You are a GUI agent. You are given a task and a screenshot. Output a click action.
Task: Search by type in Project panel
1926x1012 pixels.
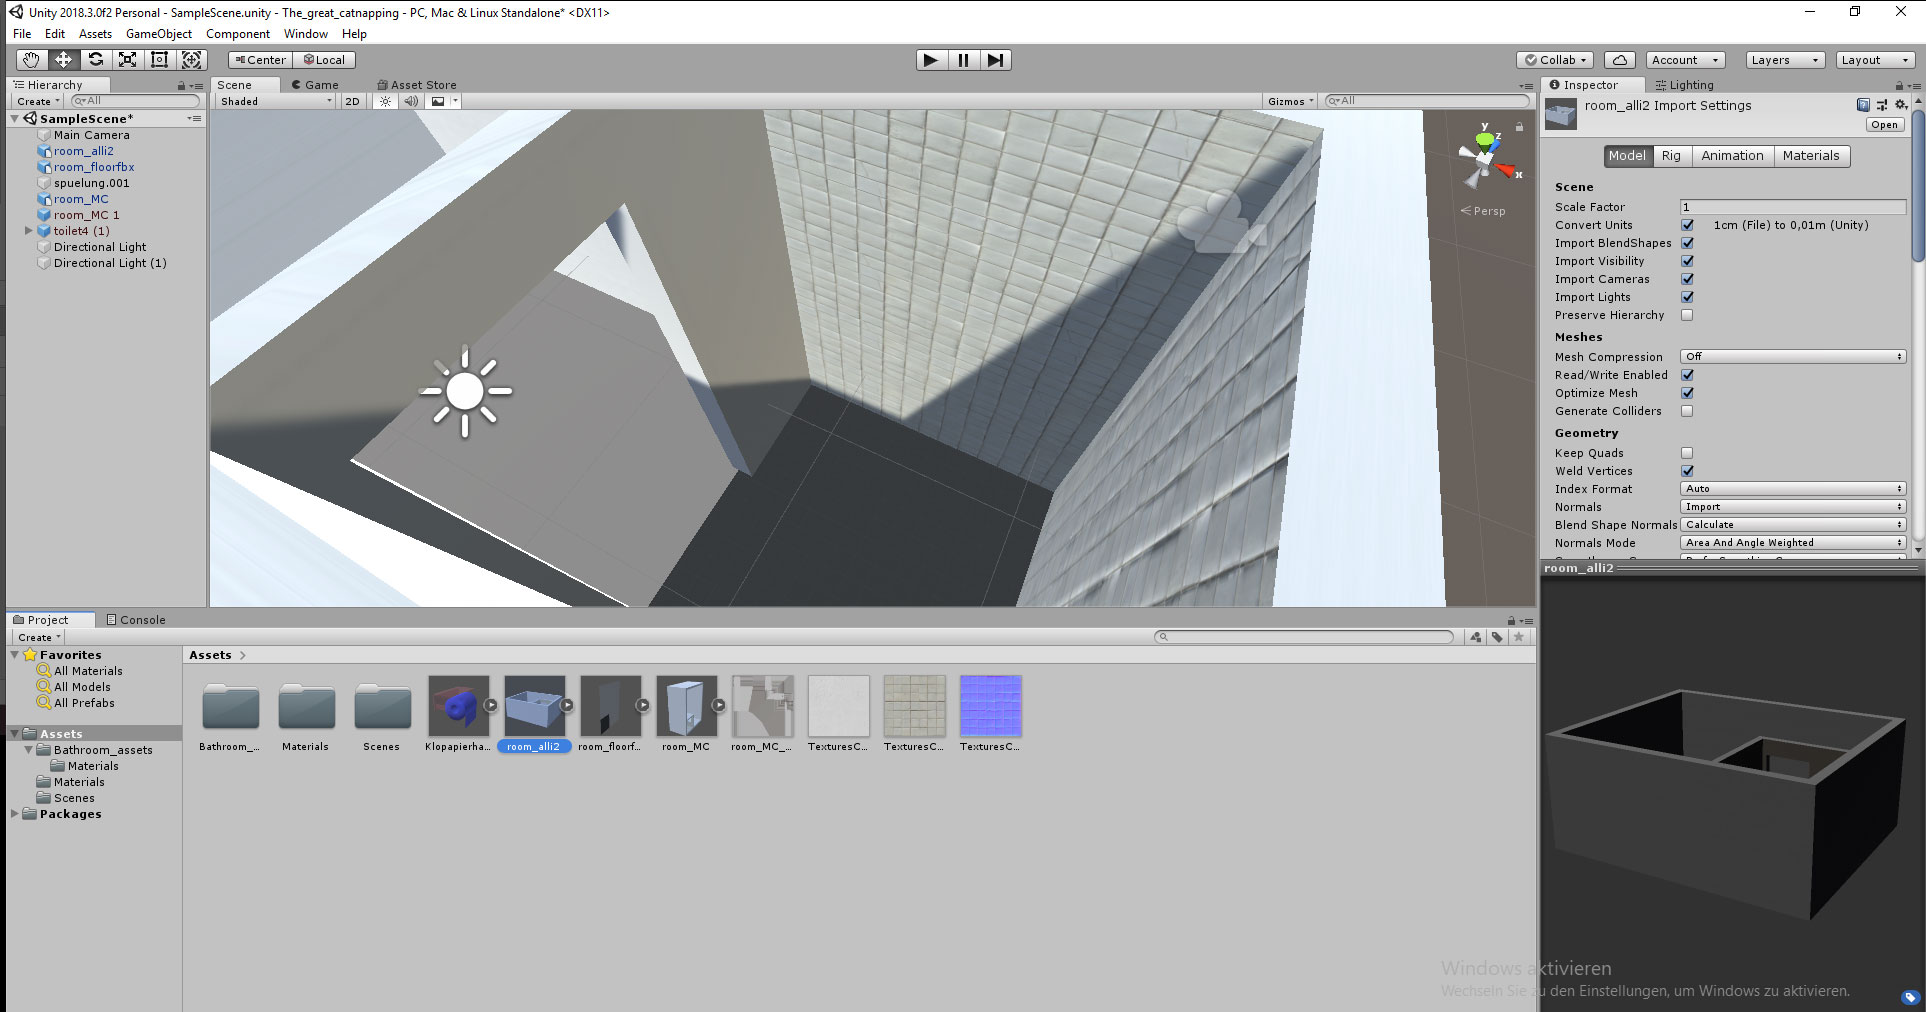point(1475,637)
